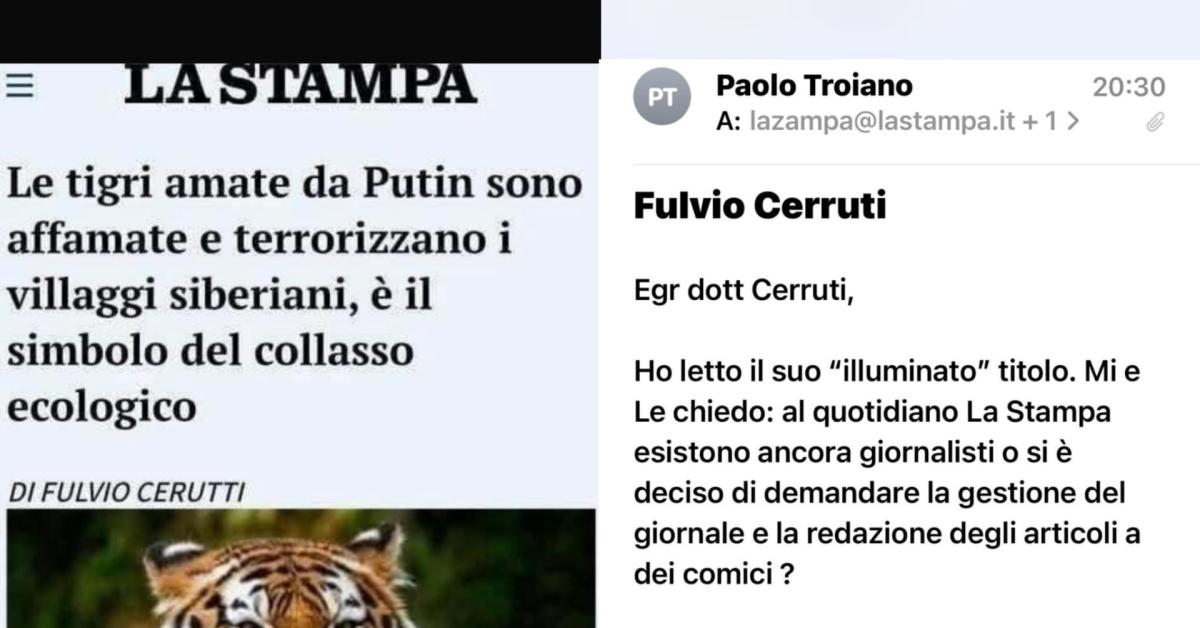This screenshot has width=1200, height=628.
Task: Select the author byline Fulvio Cerutti
Action: [x=127, y=491]
